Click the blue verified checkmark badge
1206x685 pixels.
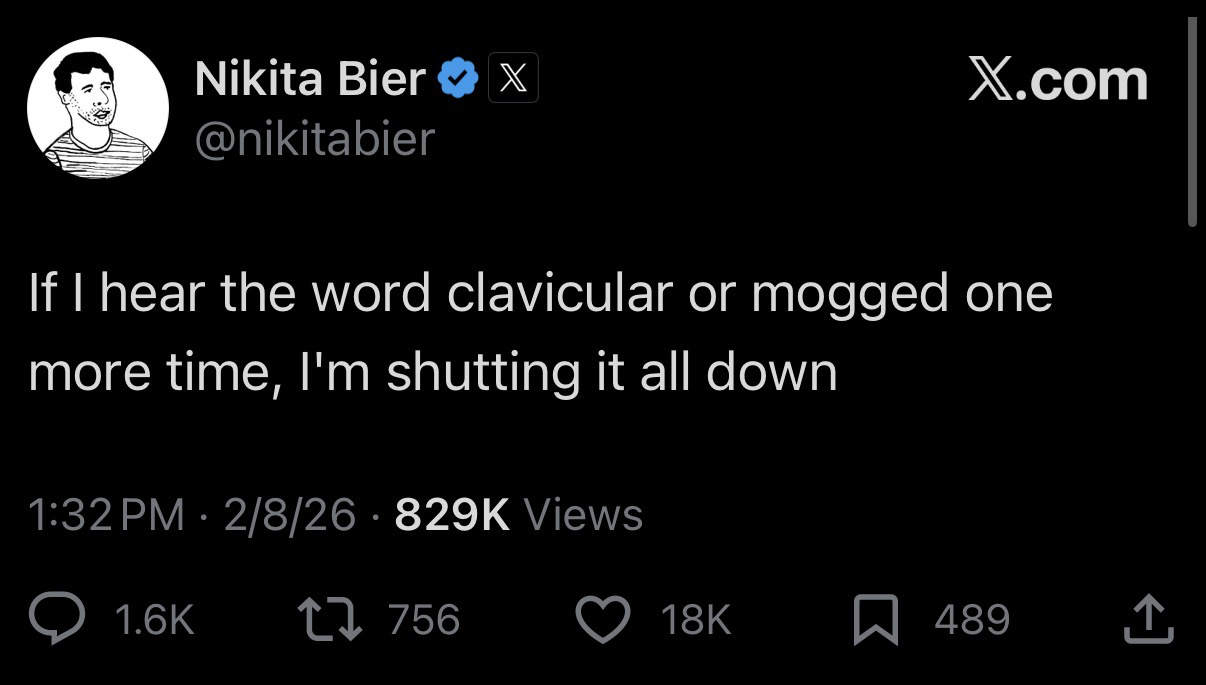pos(458,78)
